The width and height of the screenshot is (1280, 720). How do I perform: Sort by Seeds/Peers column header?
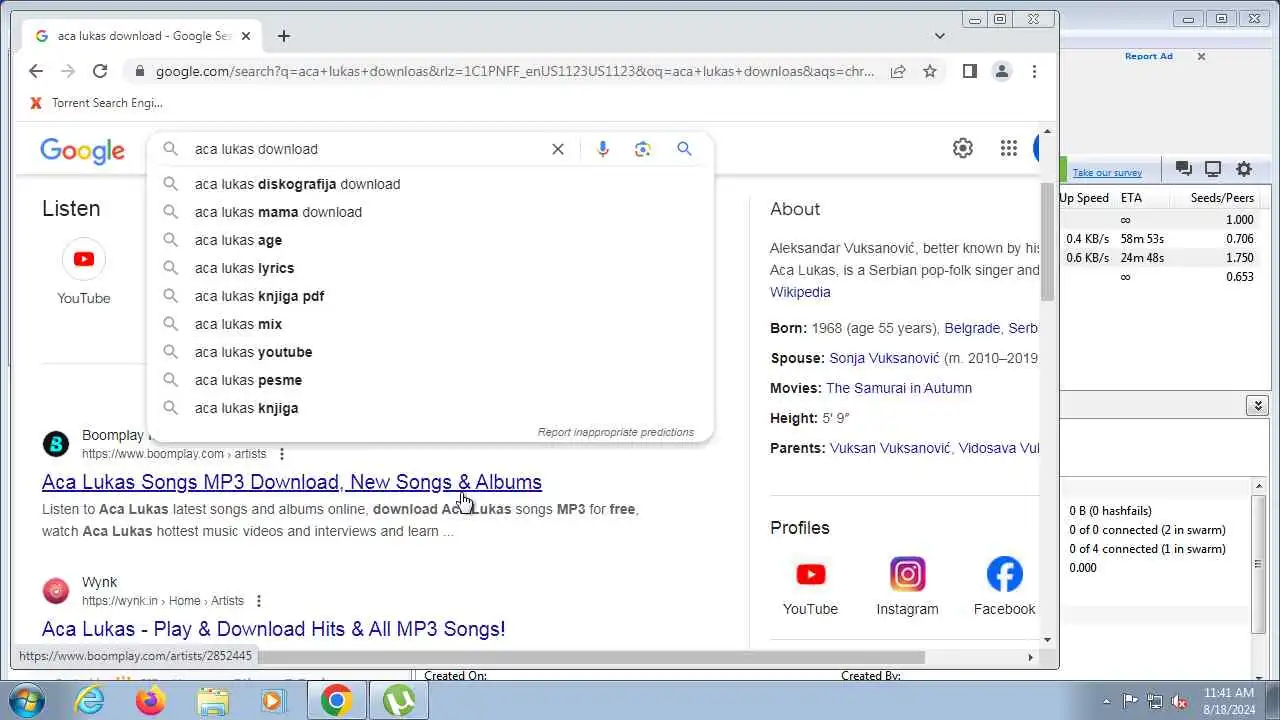[x=1222, y=198]
